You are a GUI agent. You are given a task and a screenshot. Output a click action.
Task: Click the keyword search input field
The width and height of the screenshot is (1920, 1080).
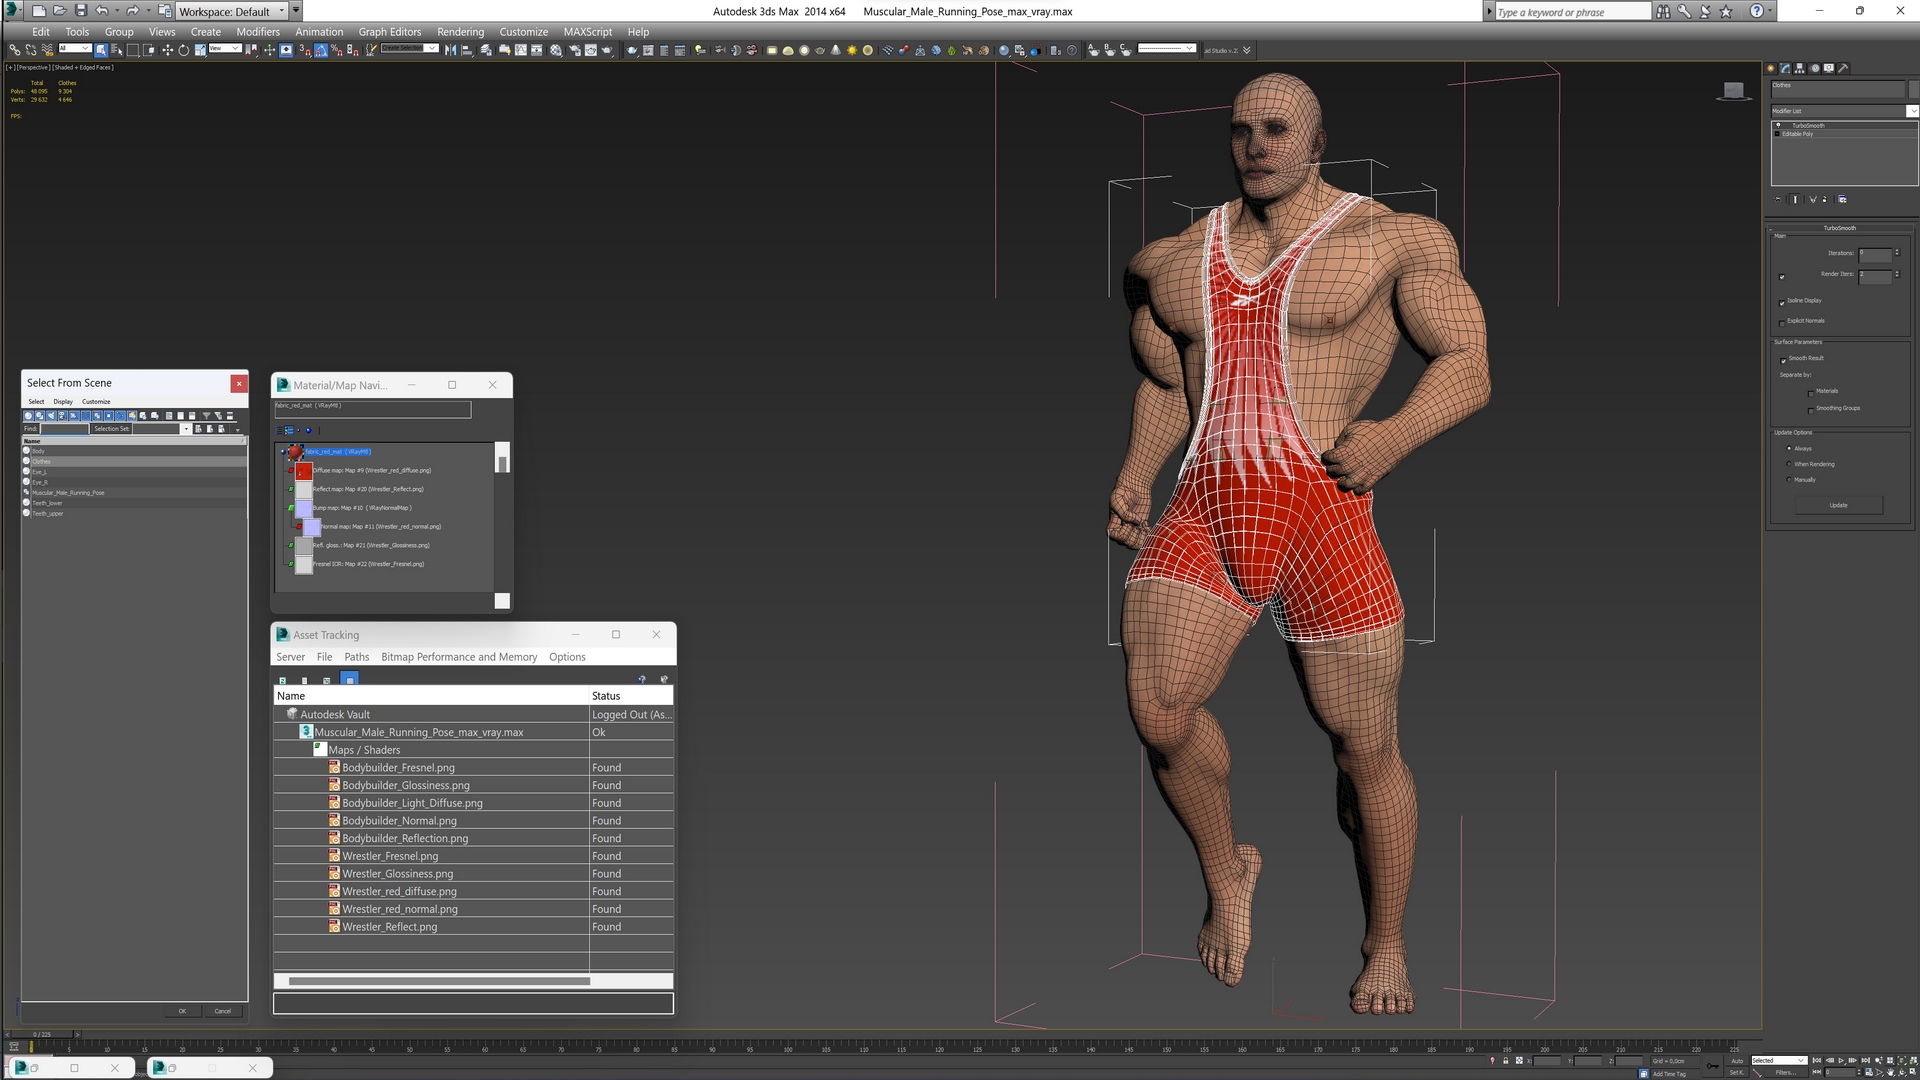1572,12
